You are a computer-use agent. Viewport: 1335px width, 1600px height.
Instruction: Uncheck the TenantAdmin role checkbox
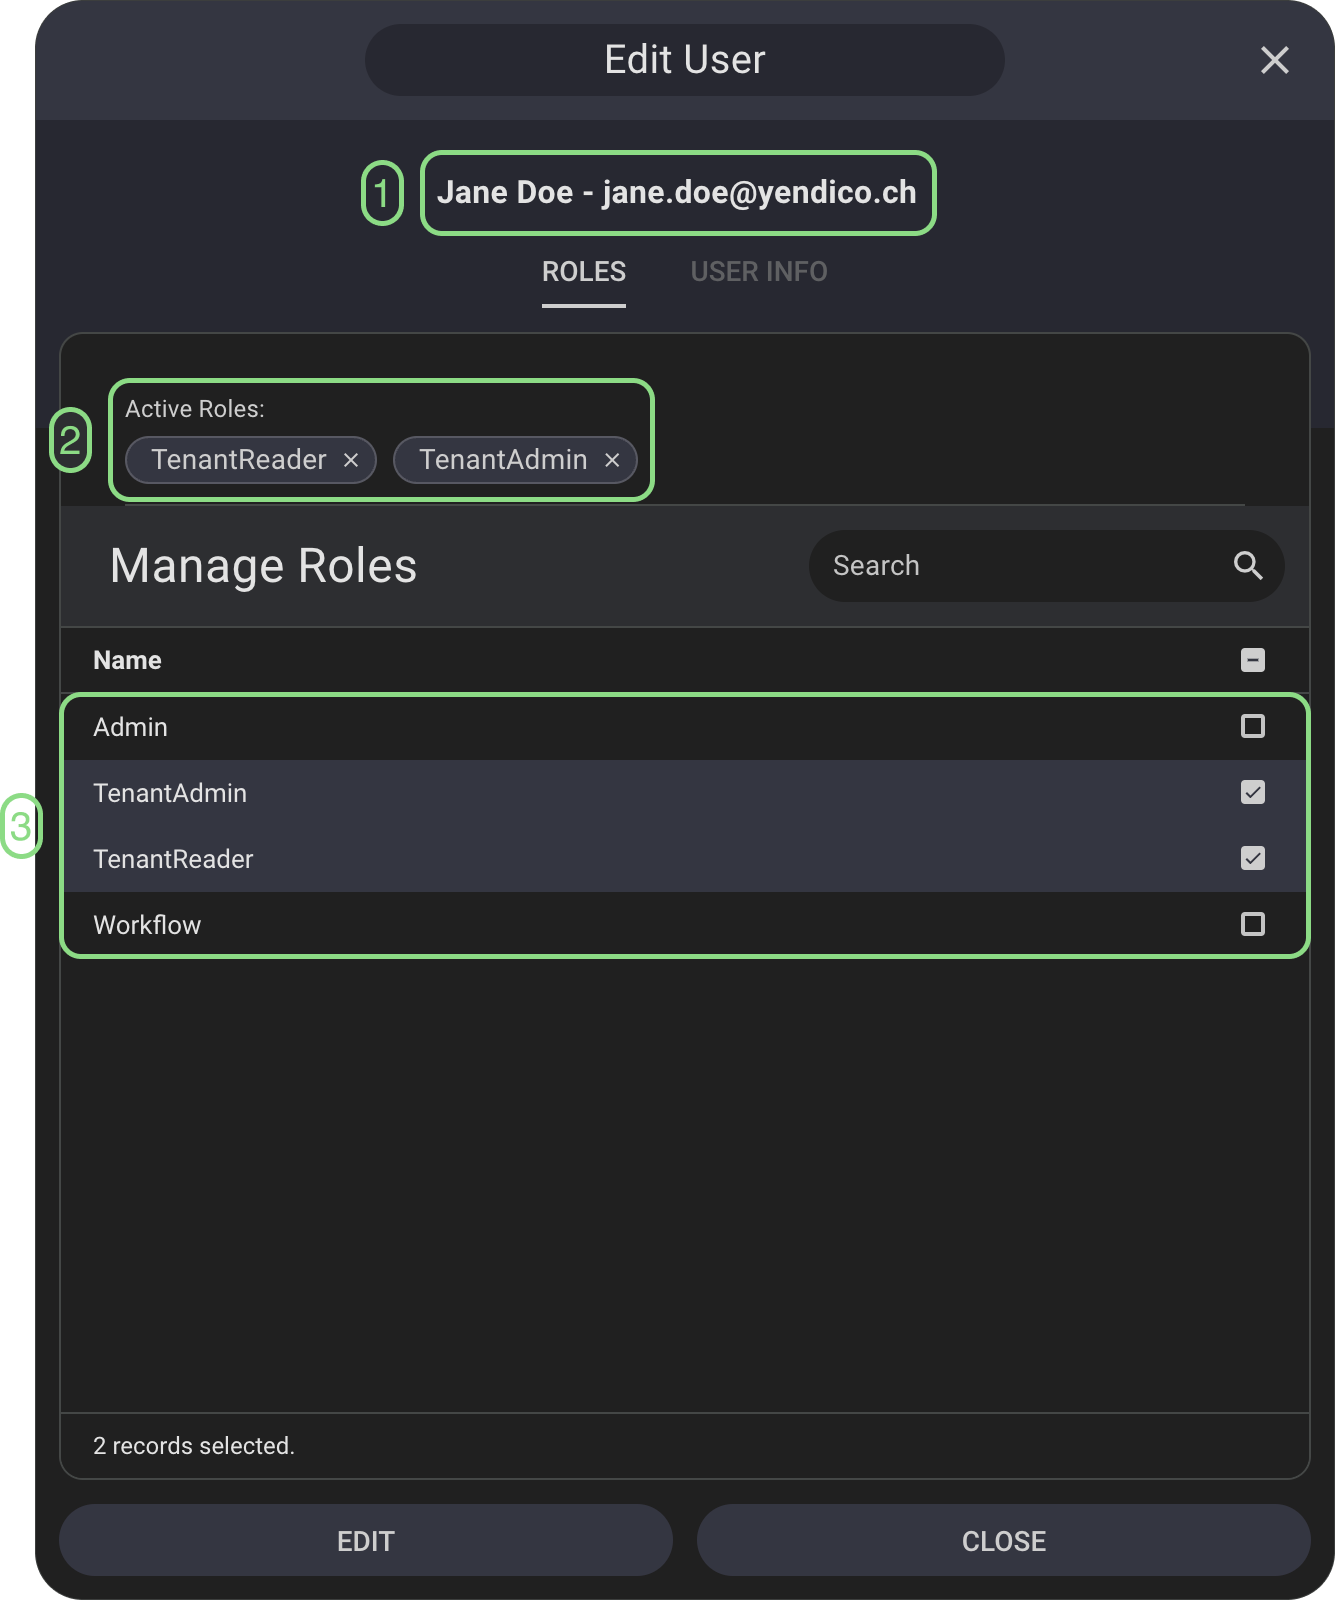(1252, 792)
